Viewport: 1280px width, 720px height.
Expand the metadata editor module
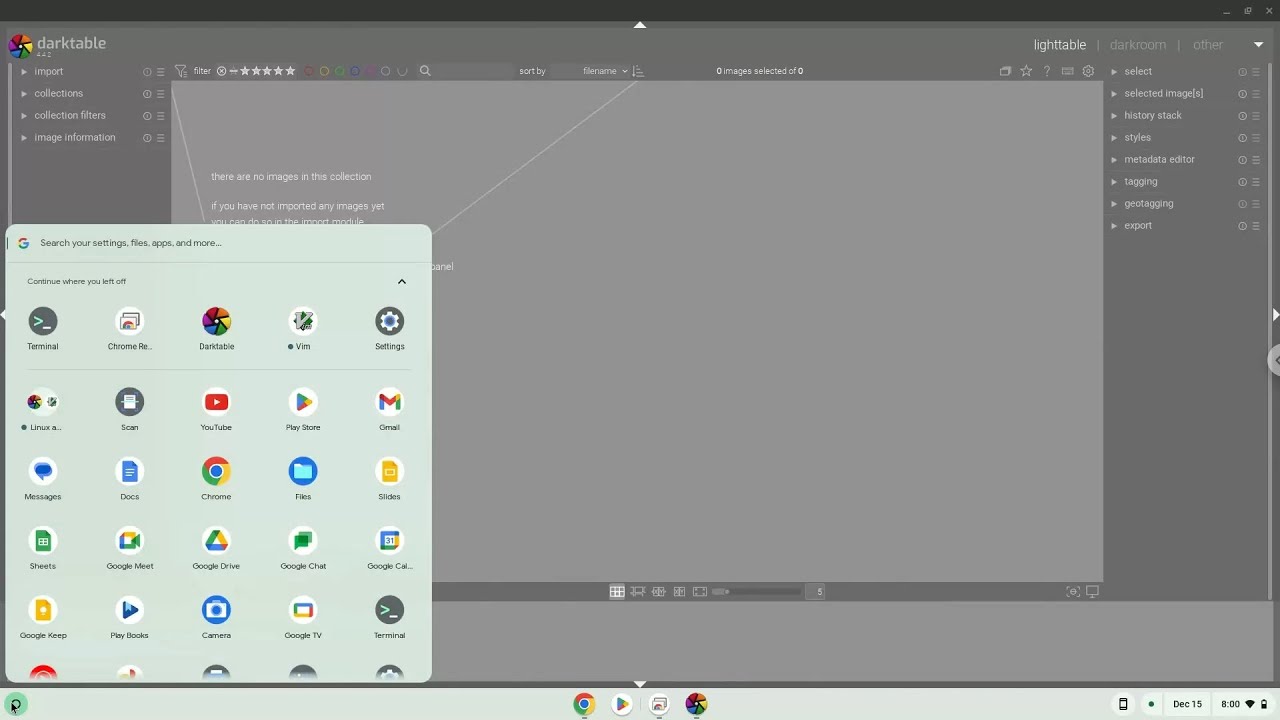pyautogui.click(x=1159, y=159)
